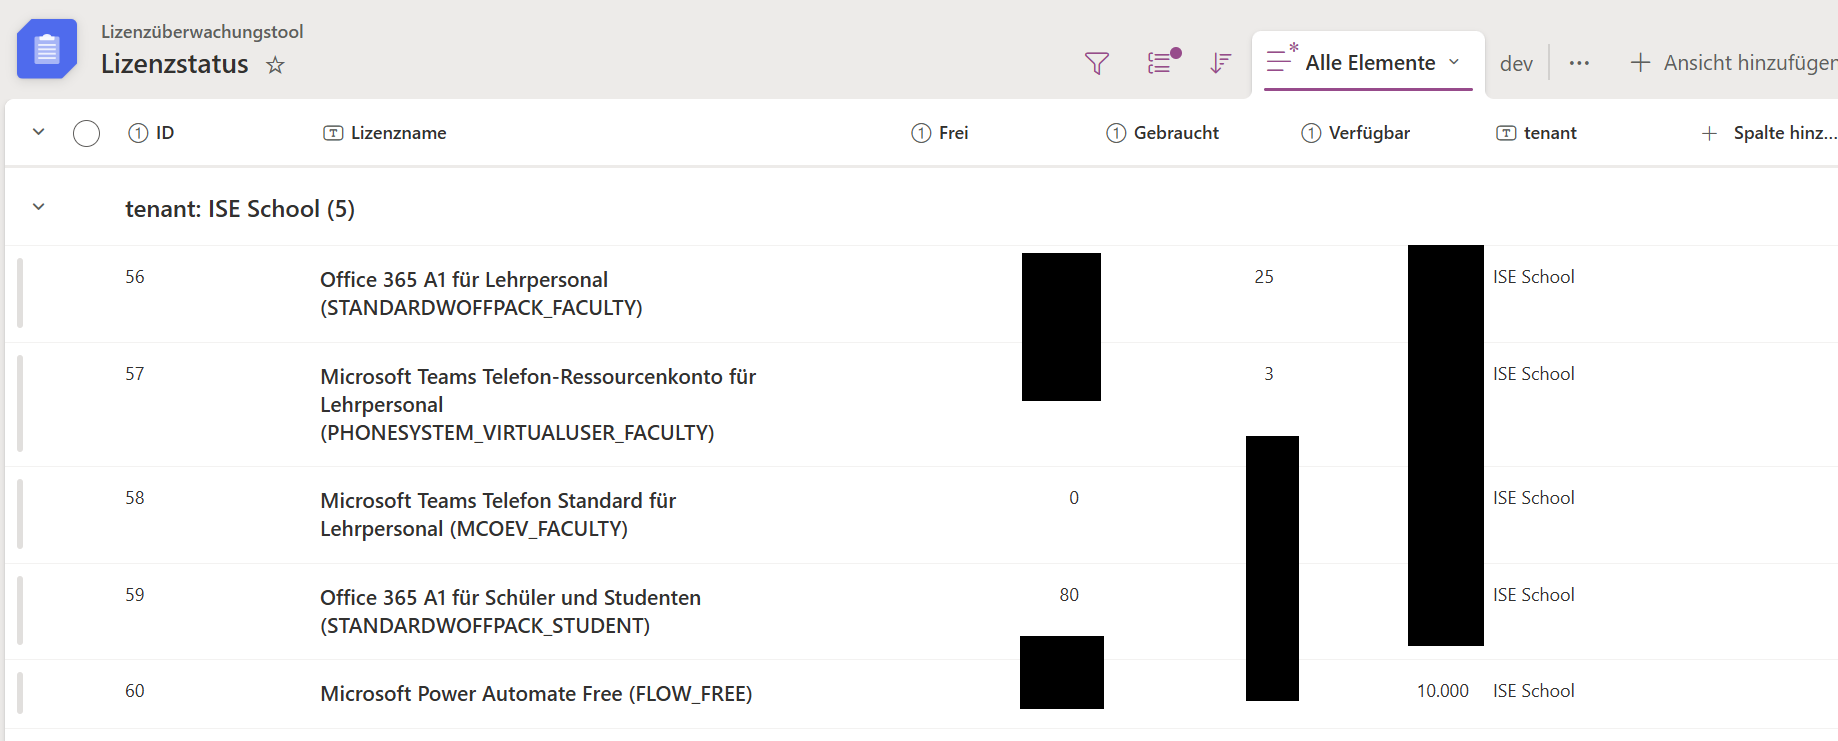
Task: Click the Verfügbar value 10.000
Action: (1443, 691)
